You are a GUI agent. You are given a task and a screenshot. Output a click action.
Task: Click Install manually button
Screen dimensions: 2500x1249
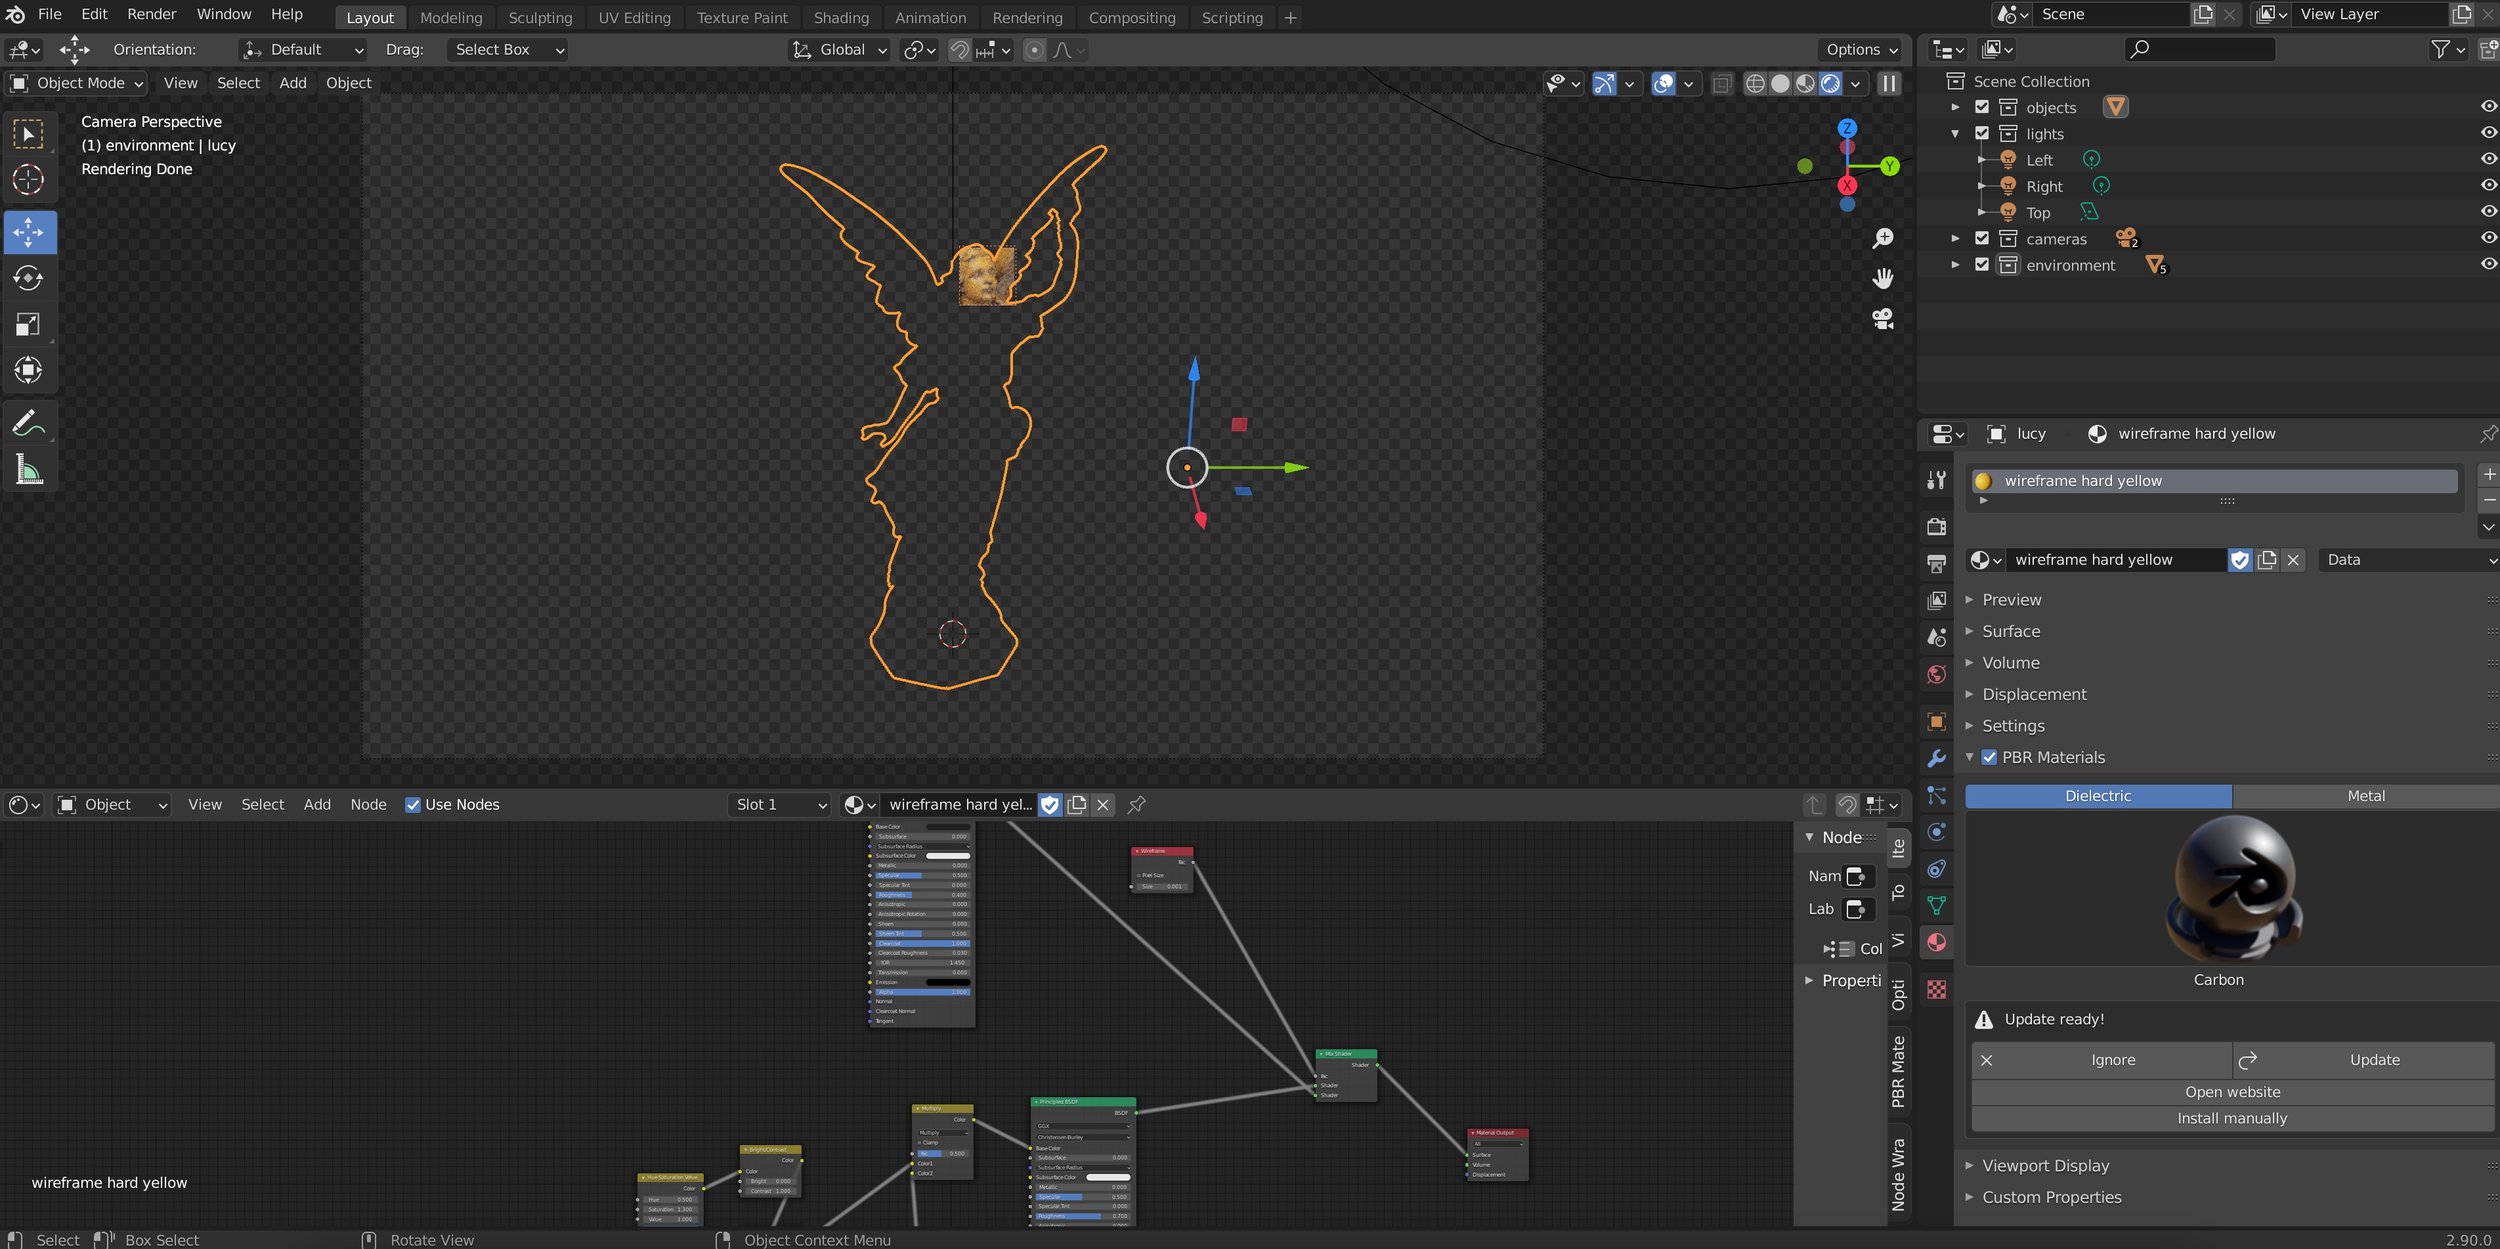pyautogui.click(x=2232, y=1119)
